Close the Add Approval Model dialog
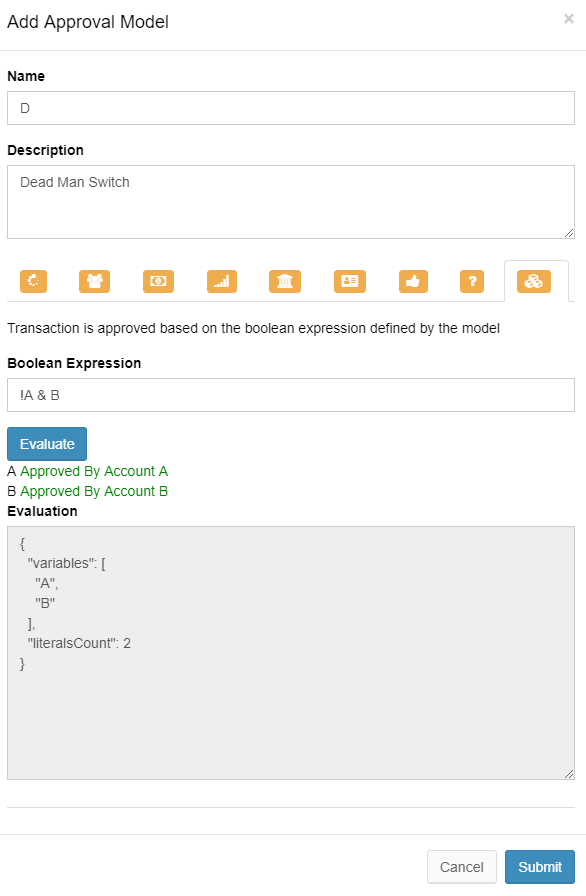Viewport: 586px width, 896px height. coord(570,18)
